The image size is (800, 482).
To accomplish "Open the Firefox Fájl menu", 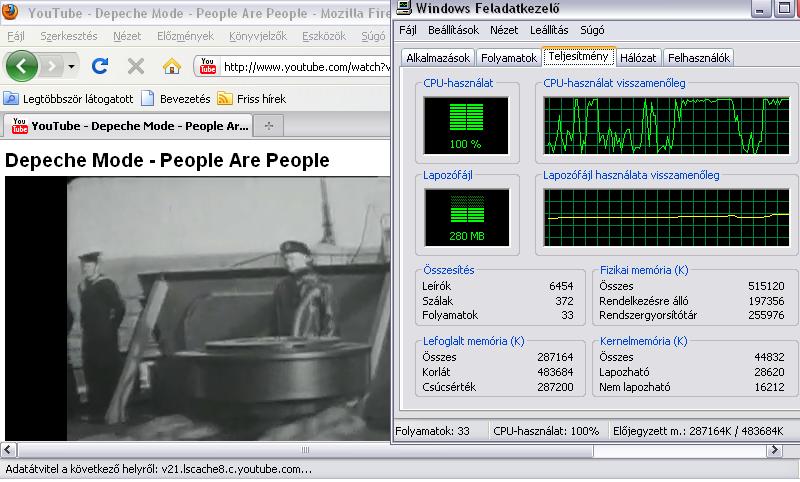I will coord(16,36).
